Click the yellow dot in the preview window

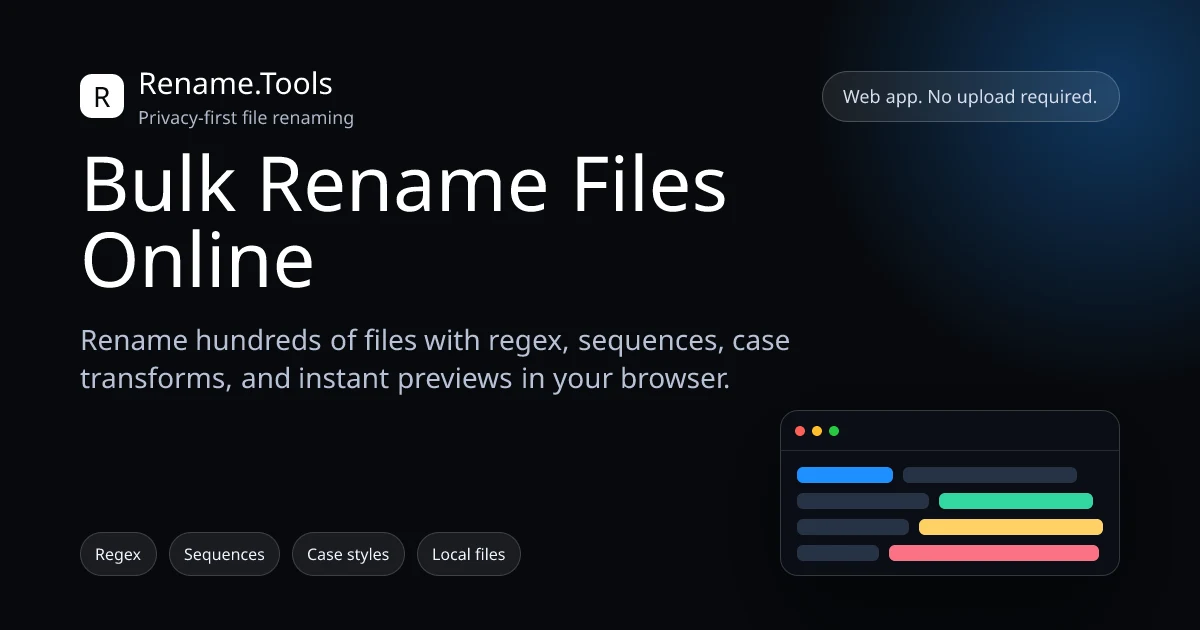817,431
